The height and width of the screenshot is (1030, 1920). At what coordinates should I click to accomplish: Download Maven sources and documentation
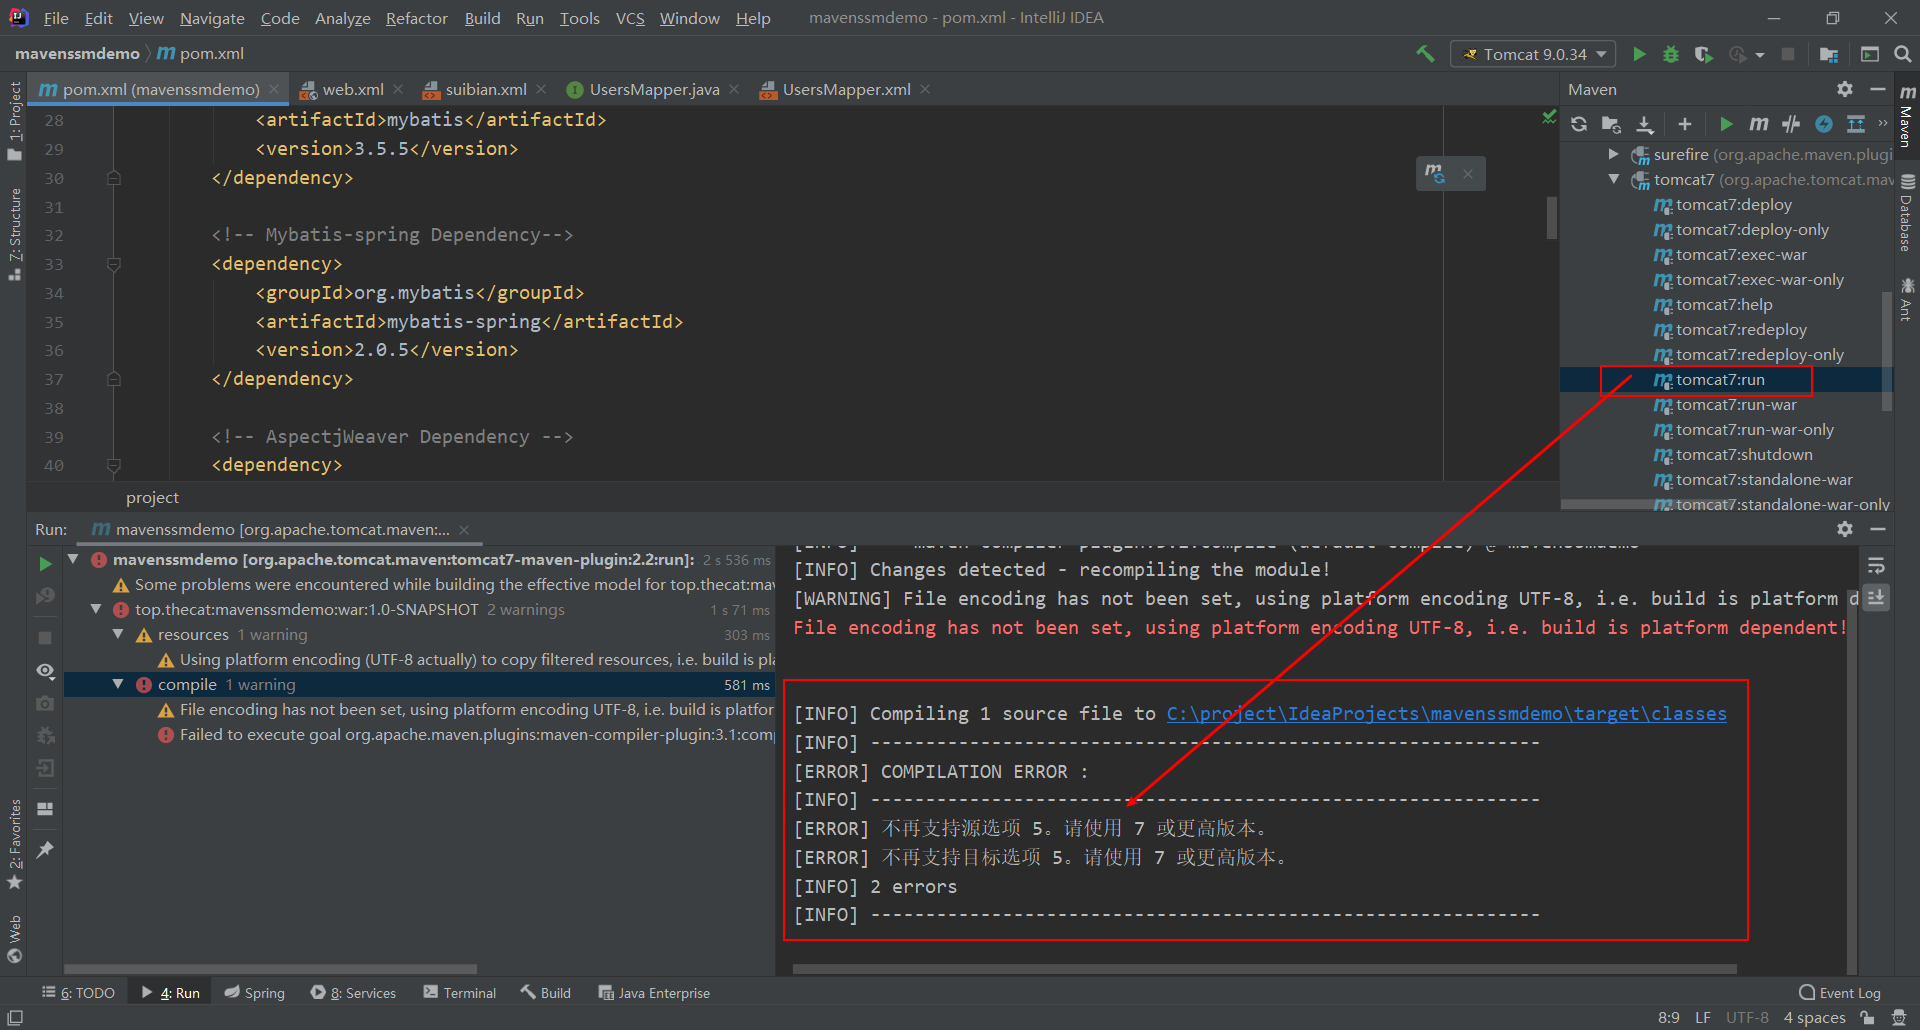pos(1644,124)
